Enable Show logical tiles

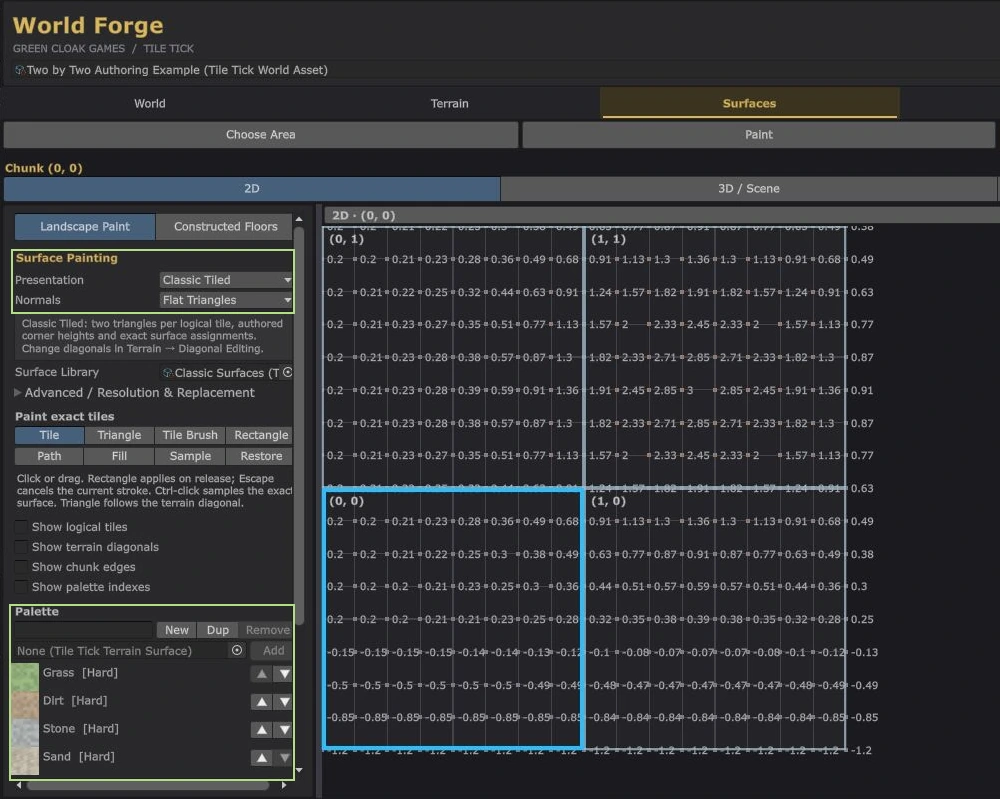click(x=22, y=527)
